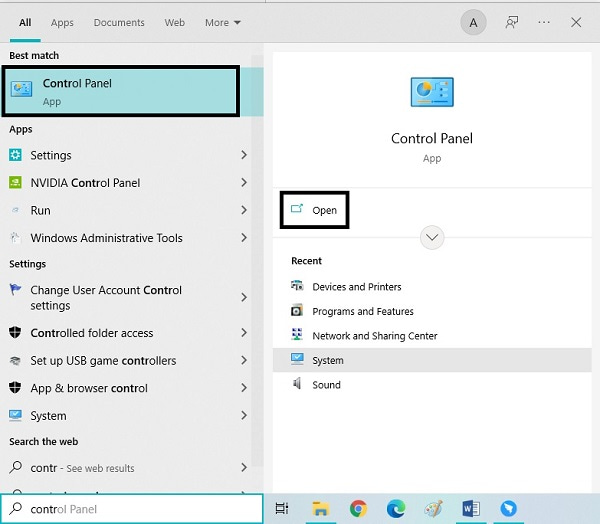Open the More filter dropdown
This screenshot has height=524, width=600.
point(223,23)
